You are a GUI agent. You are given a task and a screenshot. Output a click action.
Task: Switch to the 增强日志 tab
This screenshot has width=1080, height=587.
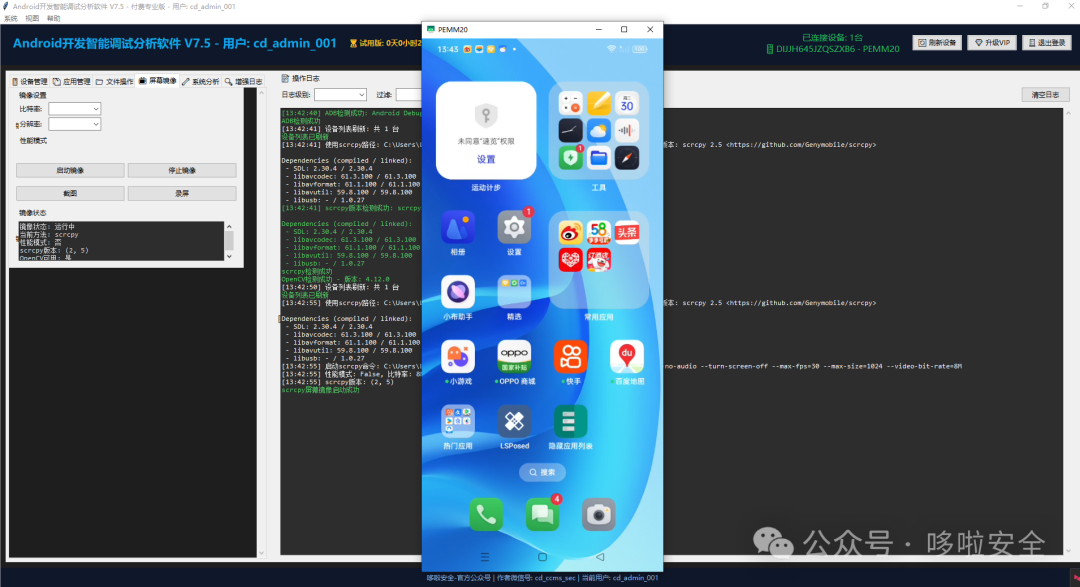243,81
